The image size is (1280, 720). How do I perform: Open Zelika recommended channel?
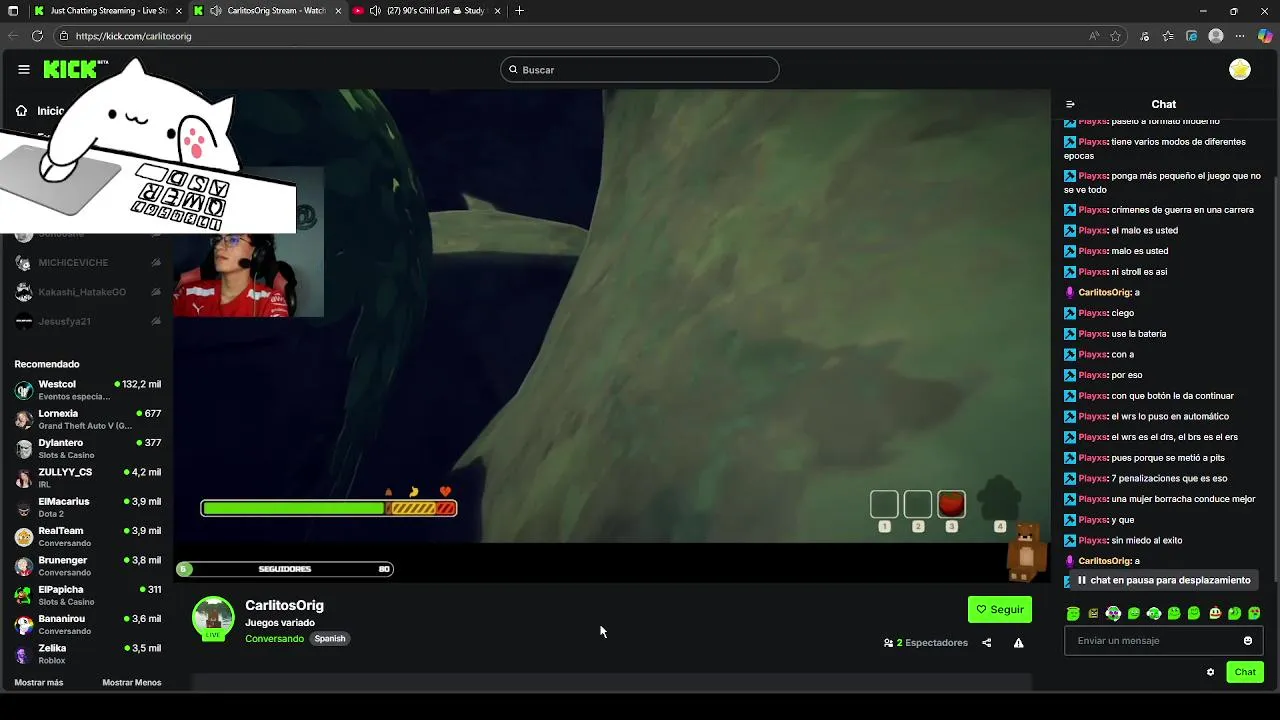pos(88,654)
